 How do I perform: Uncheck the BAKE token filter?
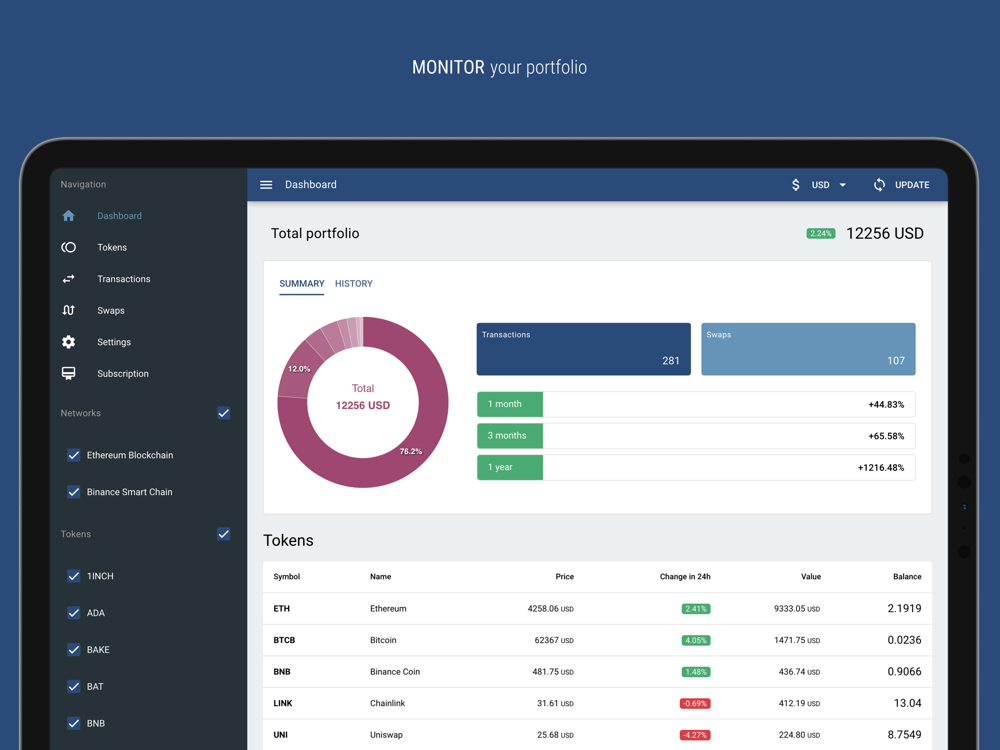click(x=74, y=650)
